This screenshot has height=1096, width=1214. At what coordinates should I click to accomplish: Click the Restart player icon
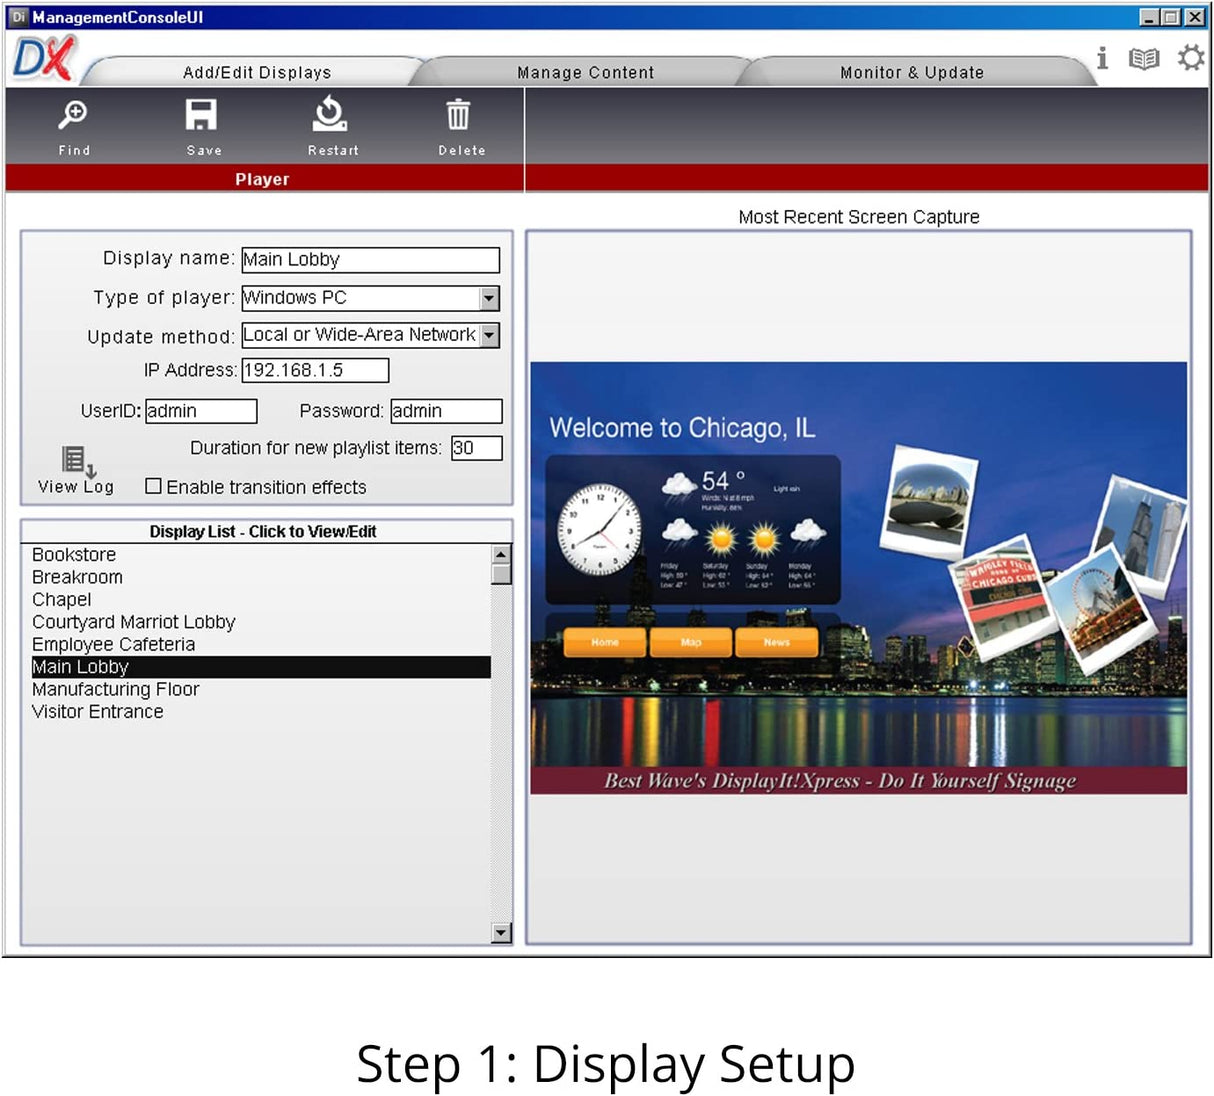pyautogui.click(x=332, y=116)
